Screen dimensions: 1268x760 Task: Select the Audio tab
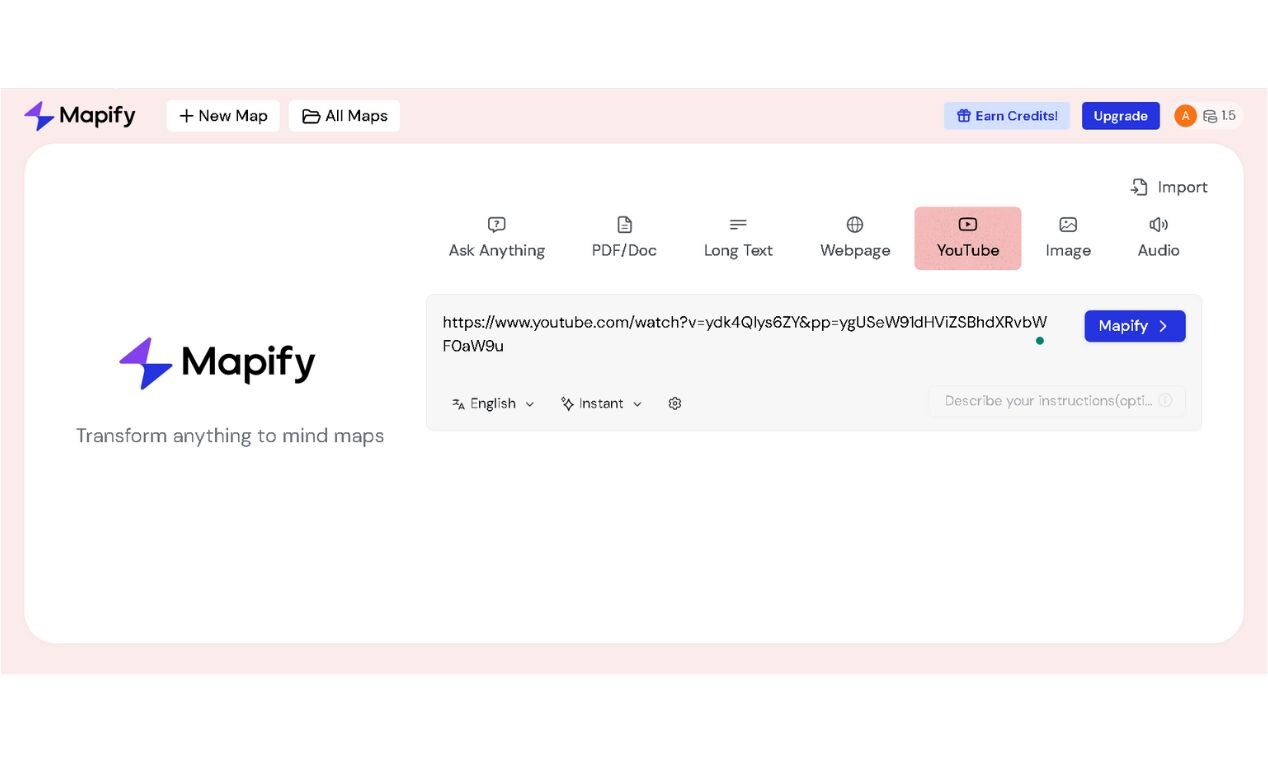coord(1159,238)
